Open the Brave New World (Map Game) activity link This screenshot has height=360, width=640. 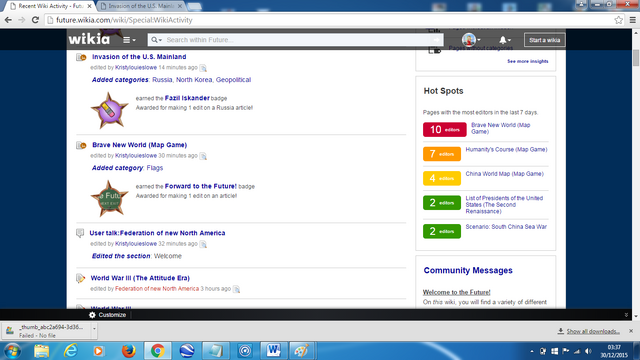(x=140, y=145)
